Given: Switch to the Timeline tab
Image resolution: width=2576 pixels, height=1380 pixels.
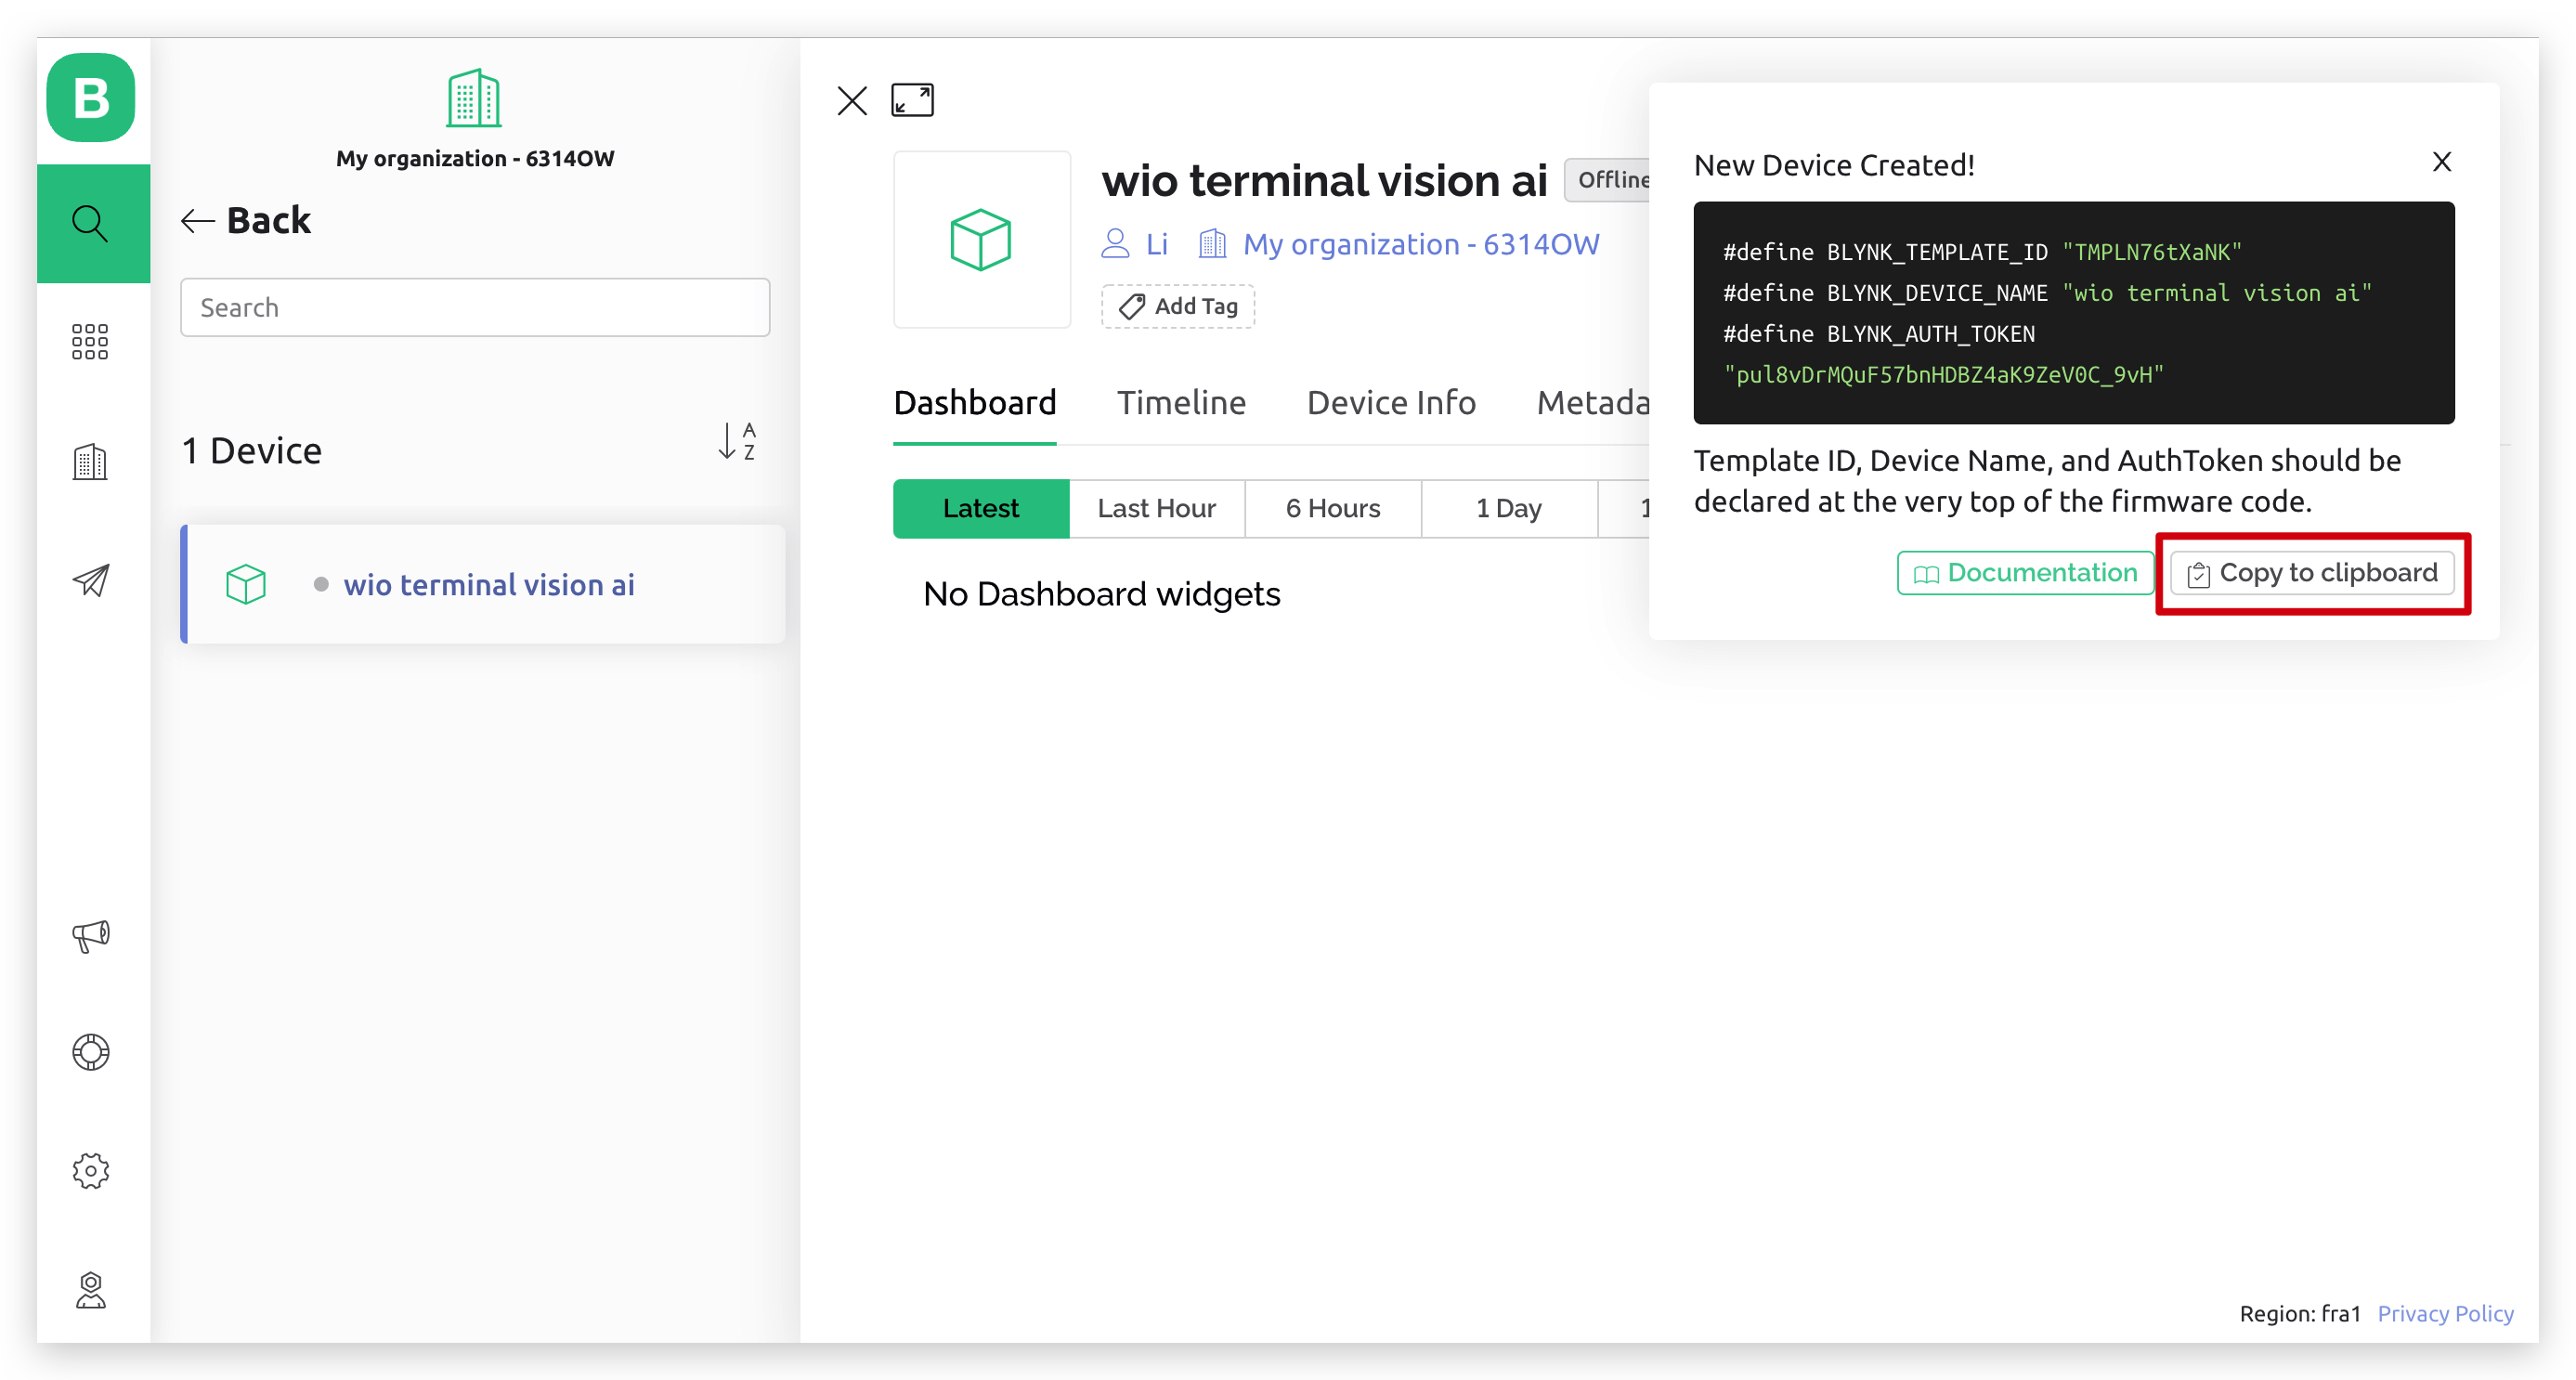Looking at the screenshot, I should click(x=1181, y=403).
